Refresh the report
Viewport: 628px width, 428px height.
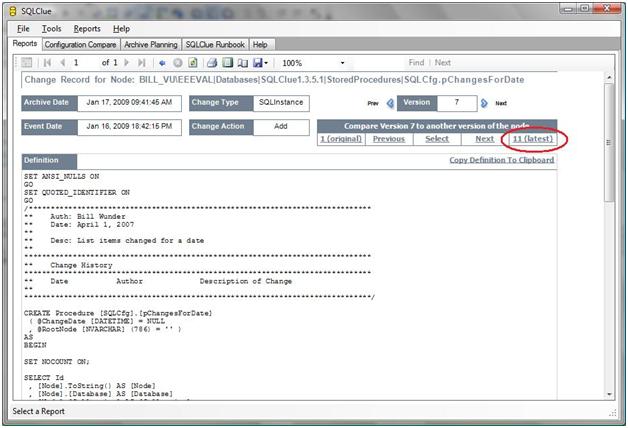tap(193, 63)
